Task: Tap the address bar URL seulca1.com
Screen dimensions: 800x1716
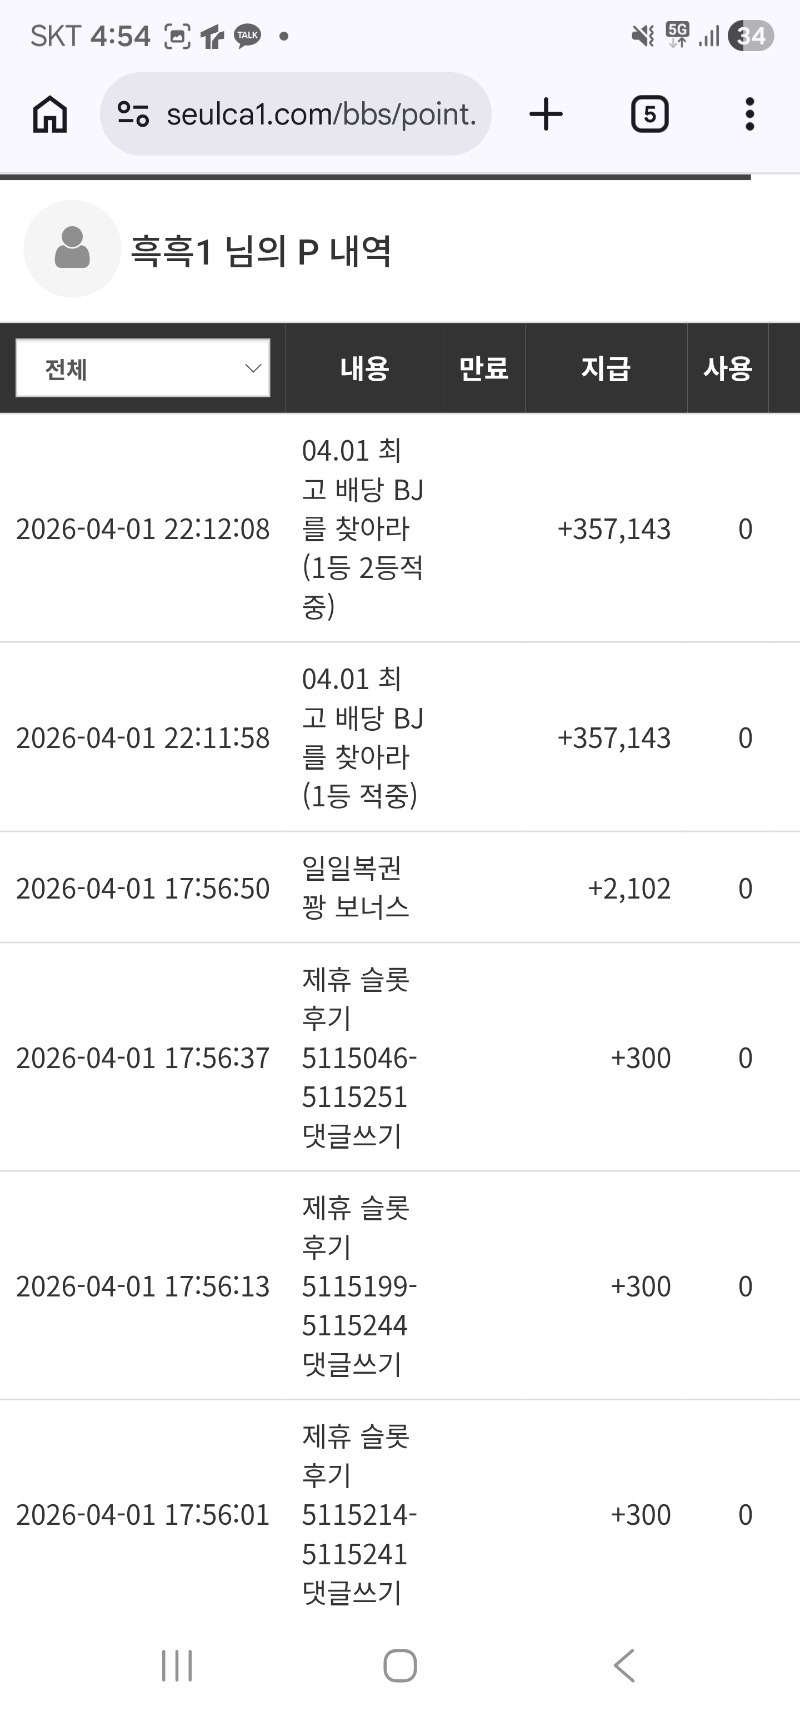Action: [320, 114]
